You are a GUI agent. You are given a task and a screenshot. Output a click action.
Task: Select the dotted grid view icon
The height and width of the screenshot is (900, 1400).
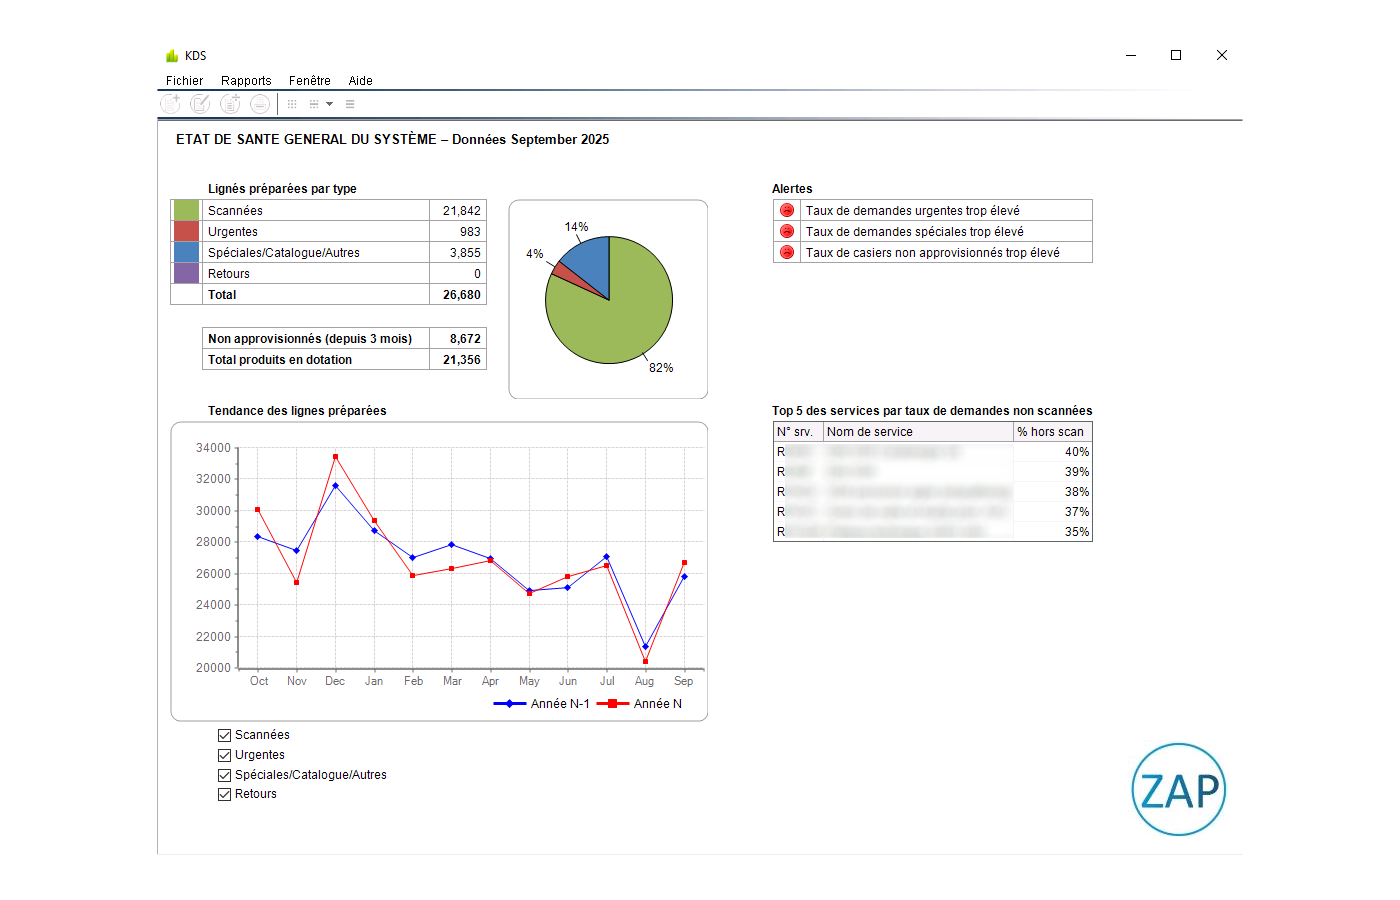point(292,104)
